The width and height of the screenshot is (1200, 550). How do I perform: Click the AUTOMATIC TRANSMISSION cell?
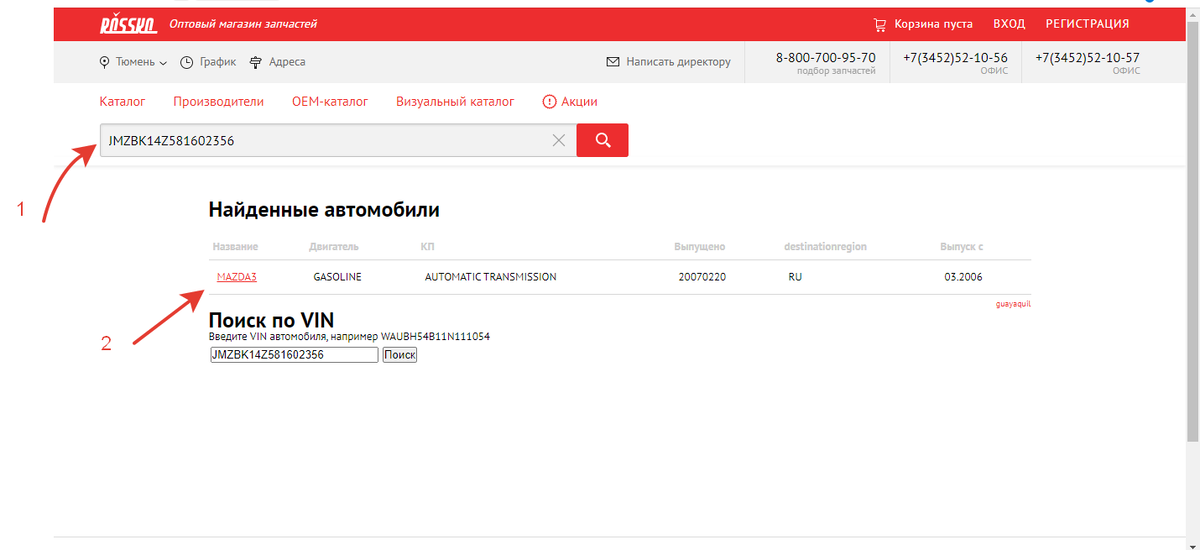pyautogui.click(x=490, y=277)
